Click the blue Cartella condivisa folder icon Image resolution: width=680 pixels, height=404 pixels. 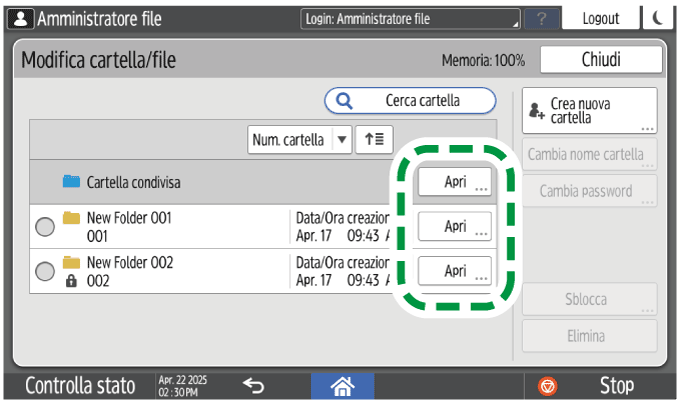71,181
